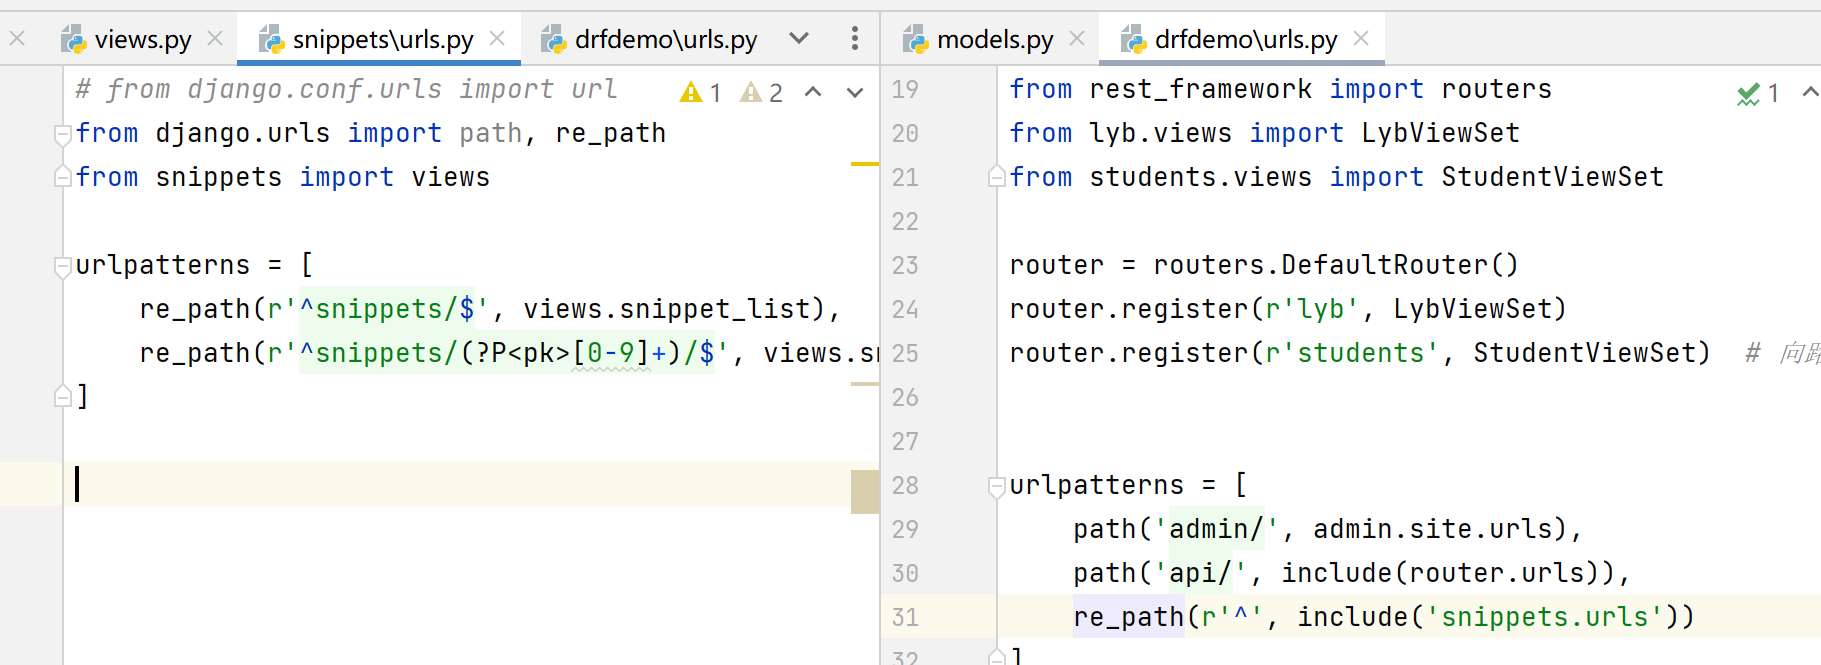
Task: Click the yellow warning indicator icon
Action: (691, 93)
